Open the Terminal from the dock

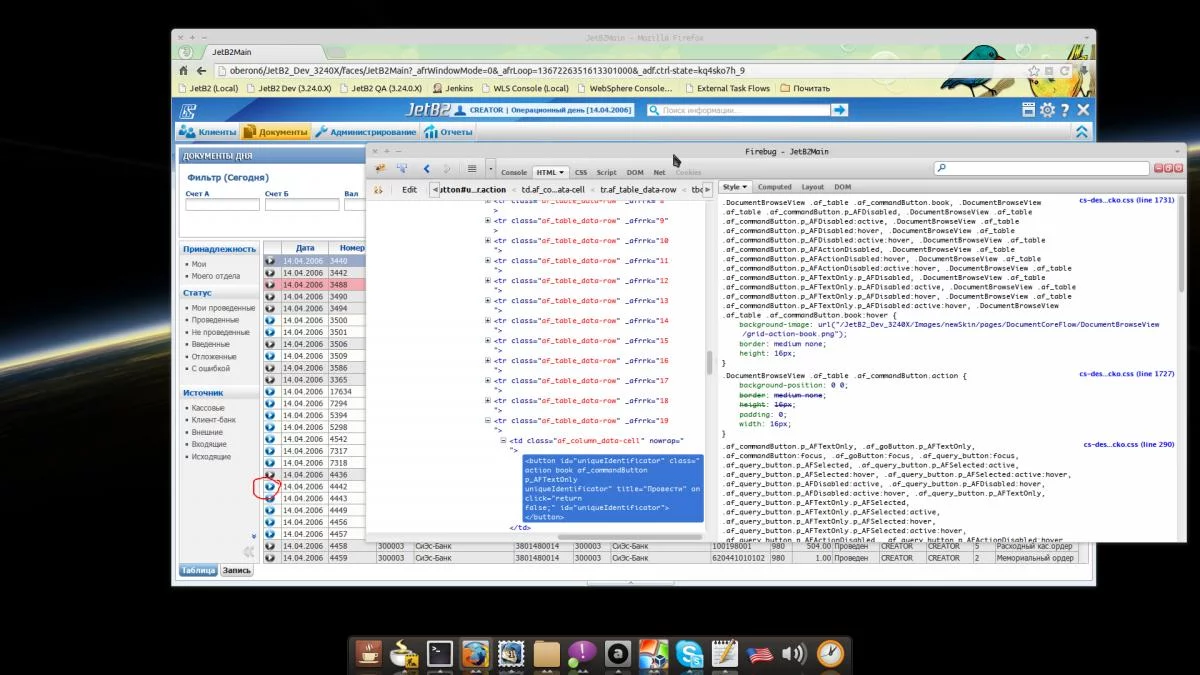click(439, 654)
